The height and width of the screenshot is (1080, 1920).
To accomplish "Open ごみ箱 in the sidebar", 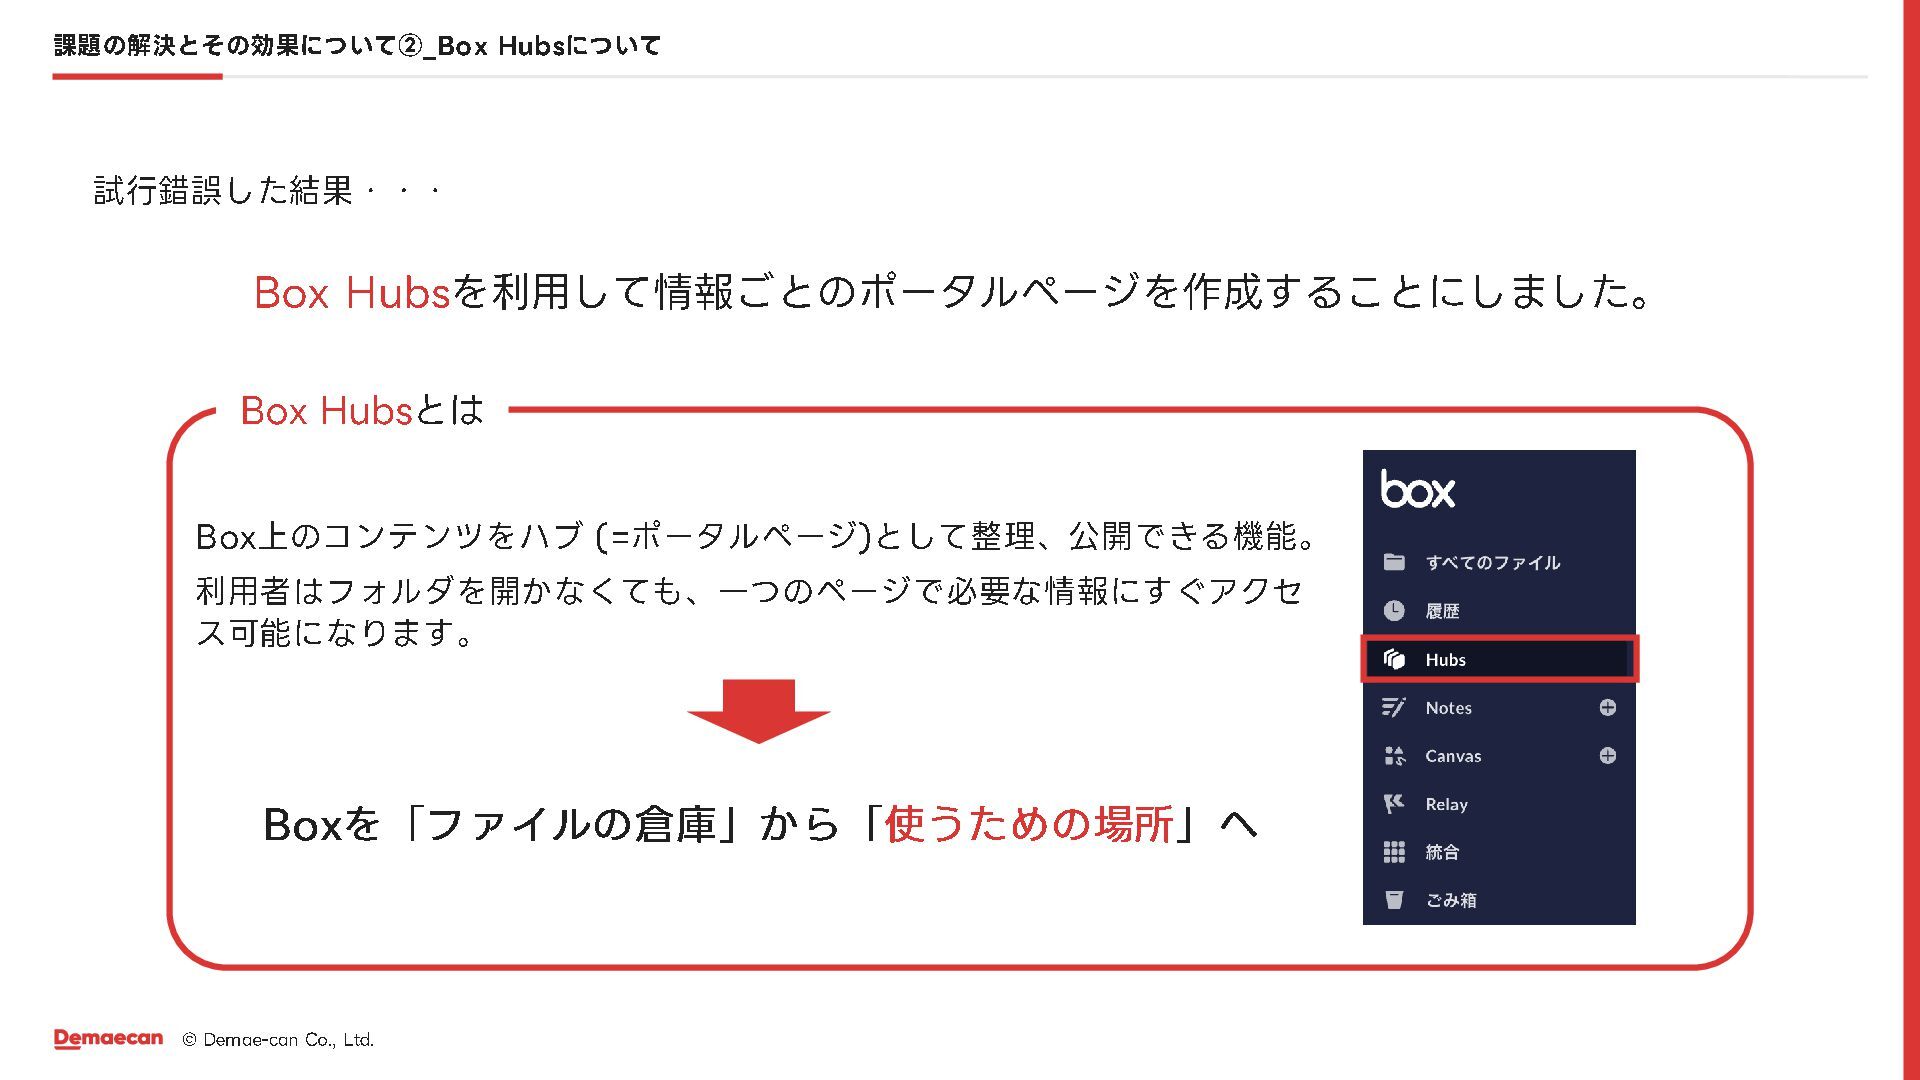I will [x=1451, y=901].
